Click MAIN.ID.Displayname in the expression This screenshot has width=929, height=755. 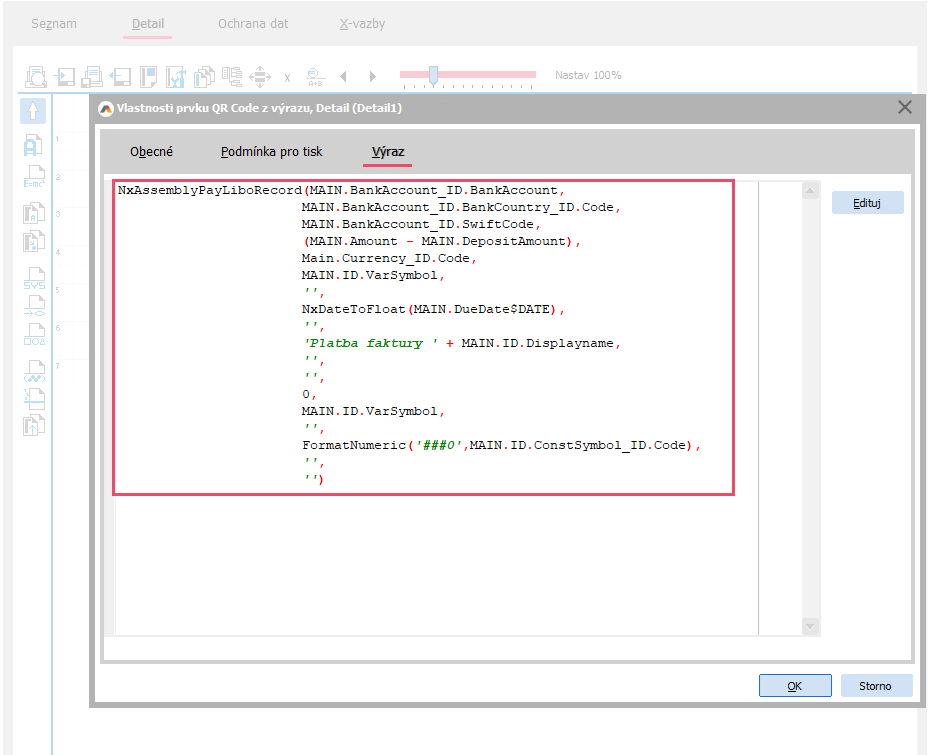pos(537,343)
